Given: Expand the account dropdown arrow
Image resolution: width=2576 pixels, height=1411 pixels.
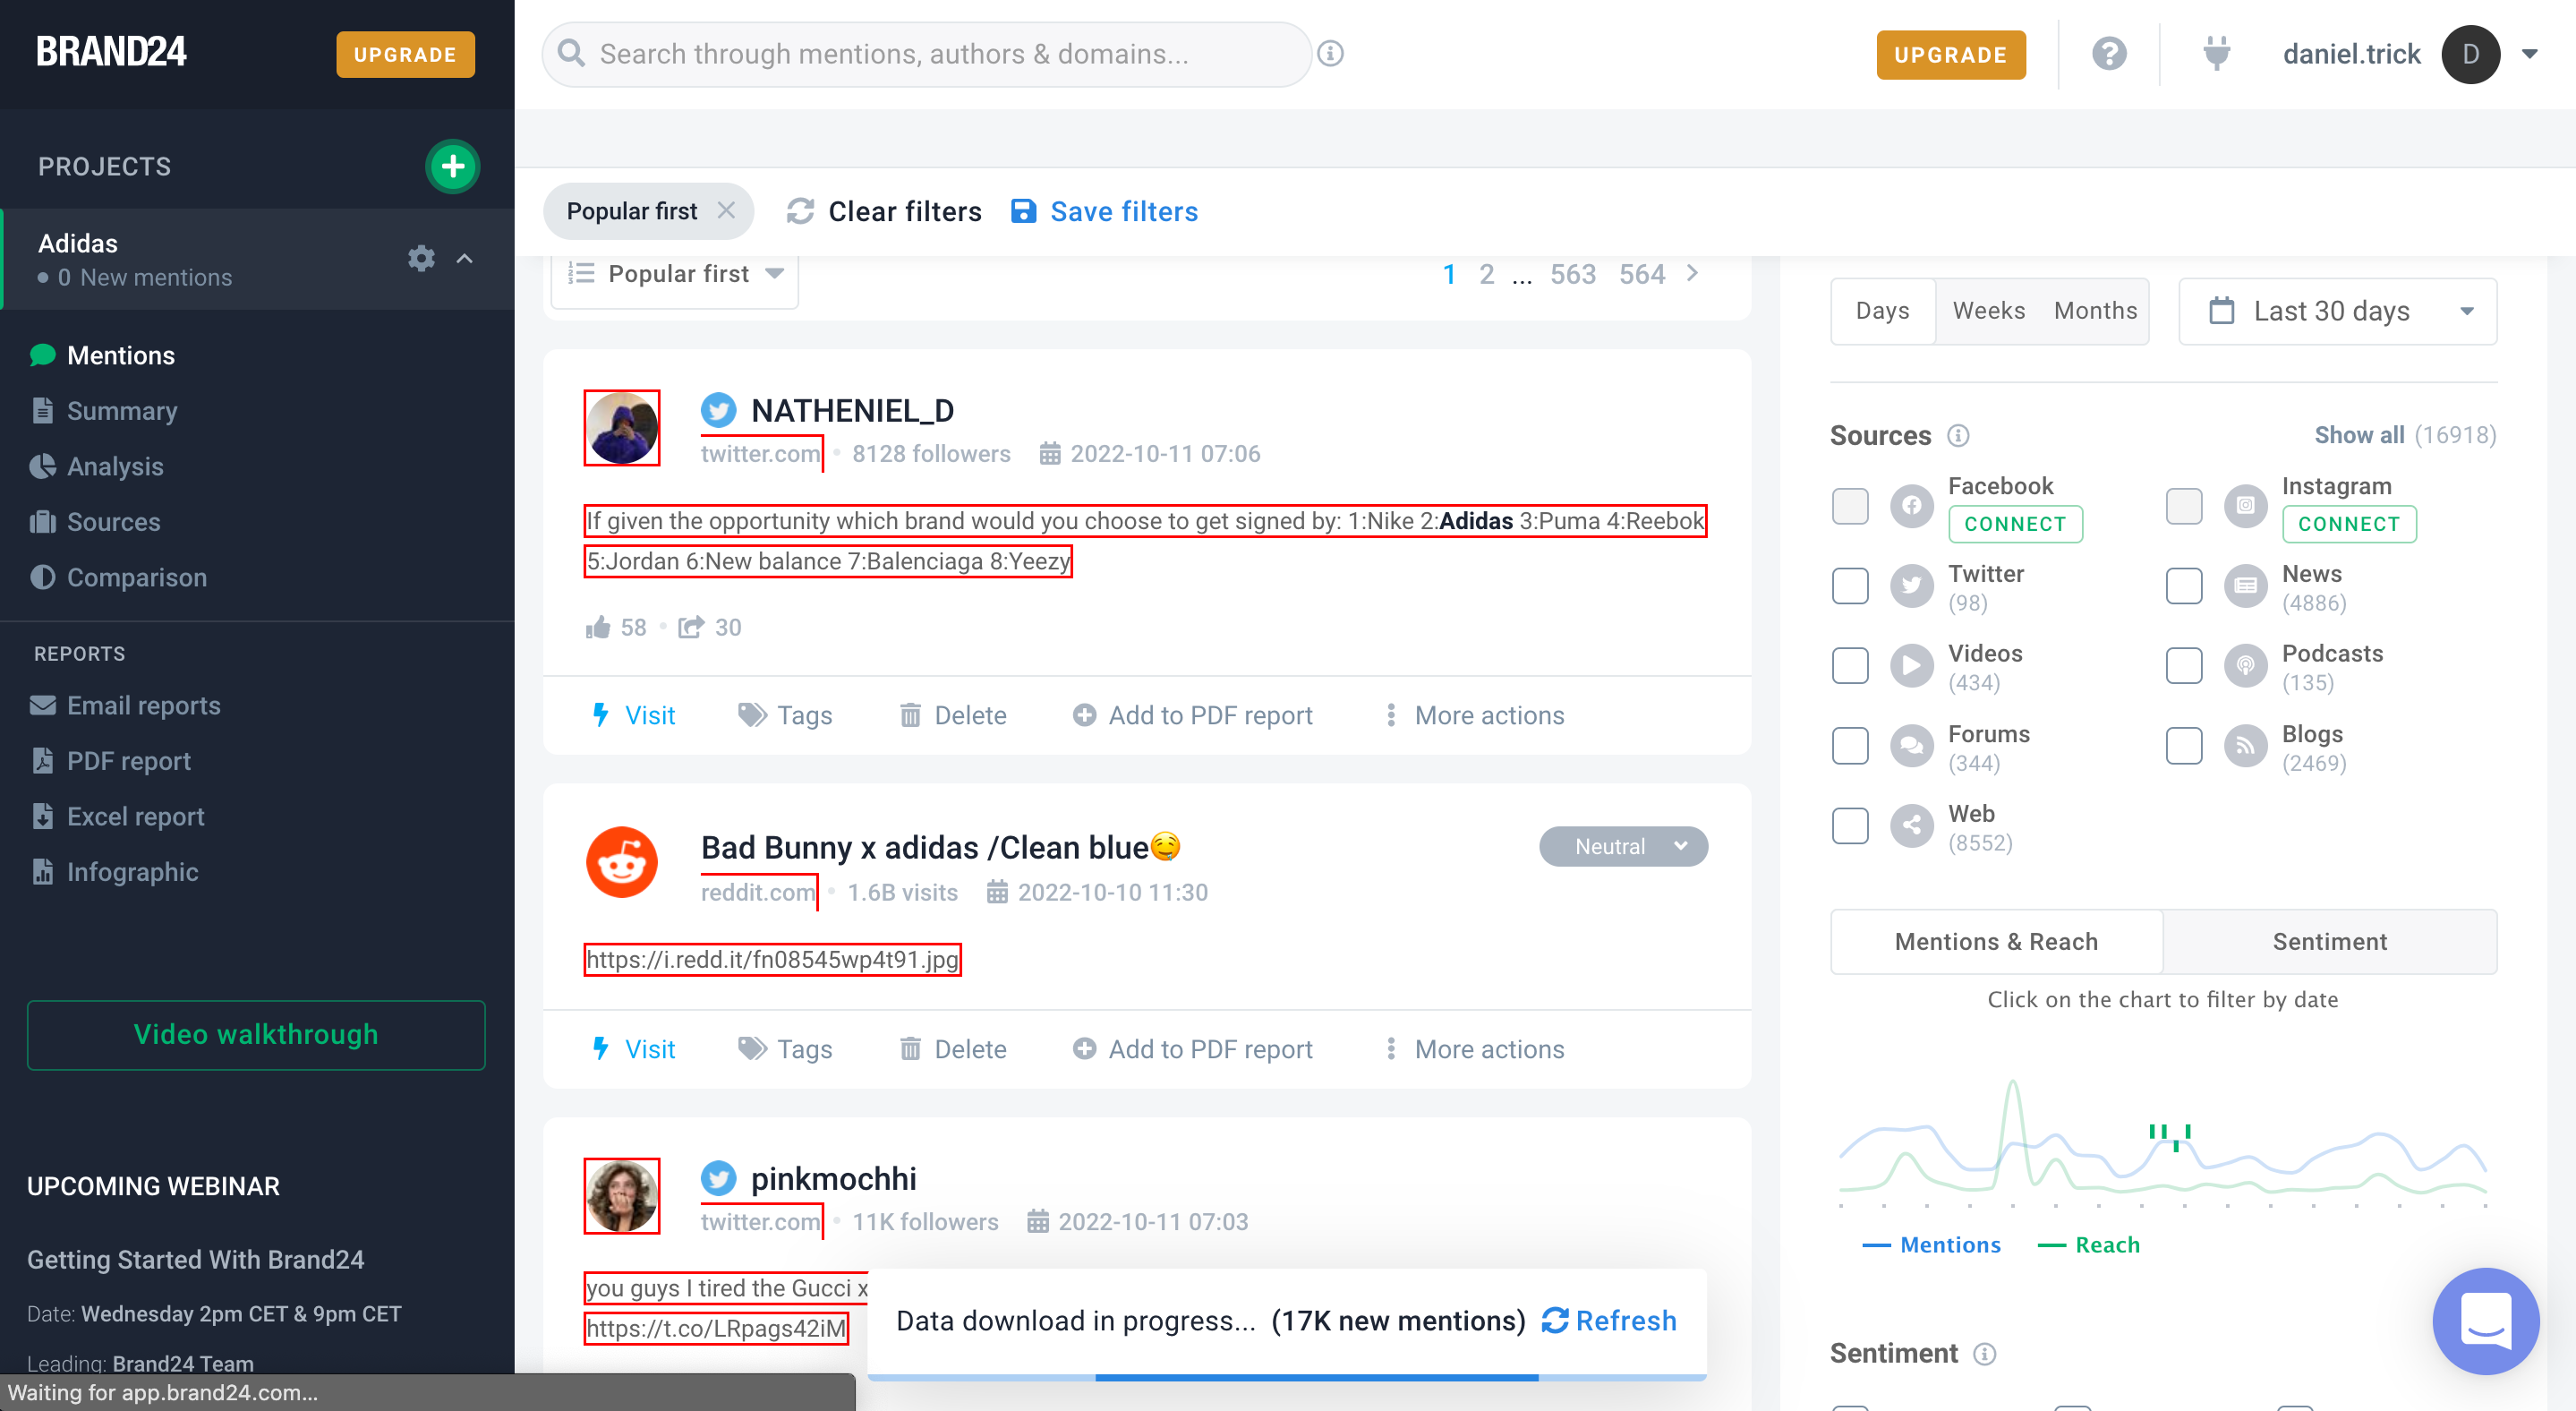Looking at the screenshot, I should [x=2529, y=54].
